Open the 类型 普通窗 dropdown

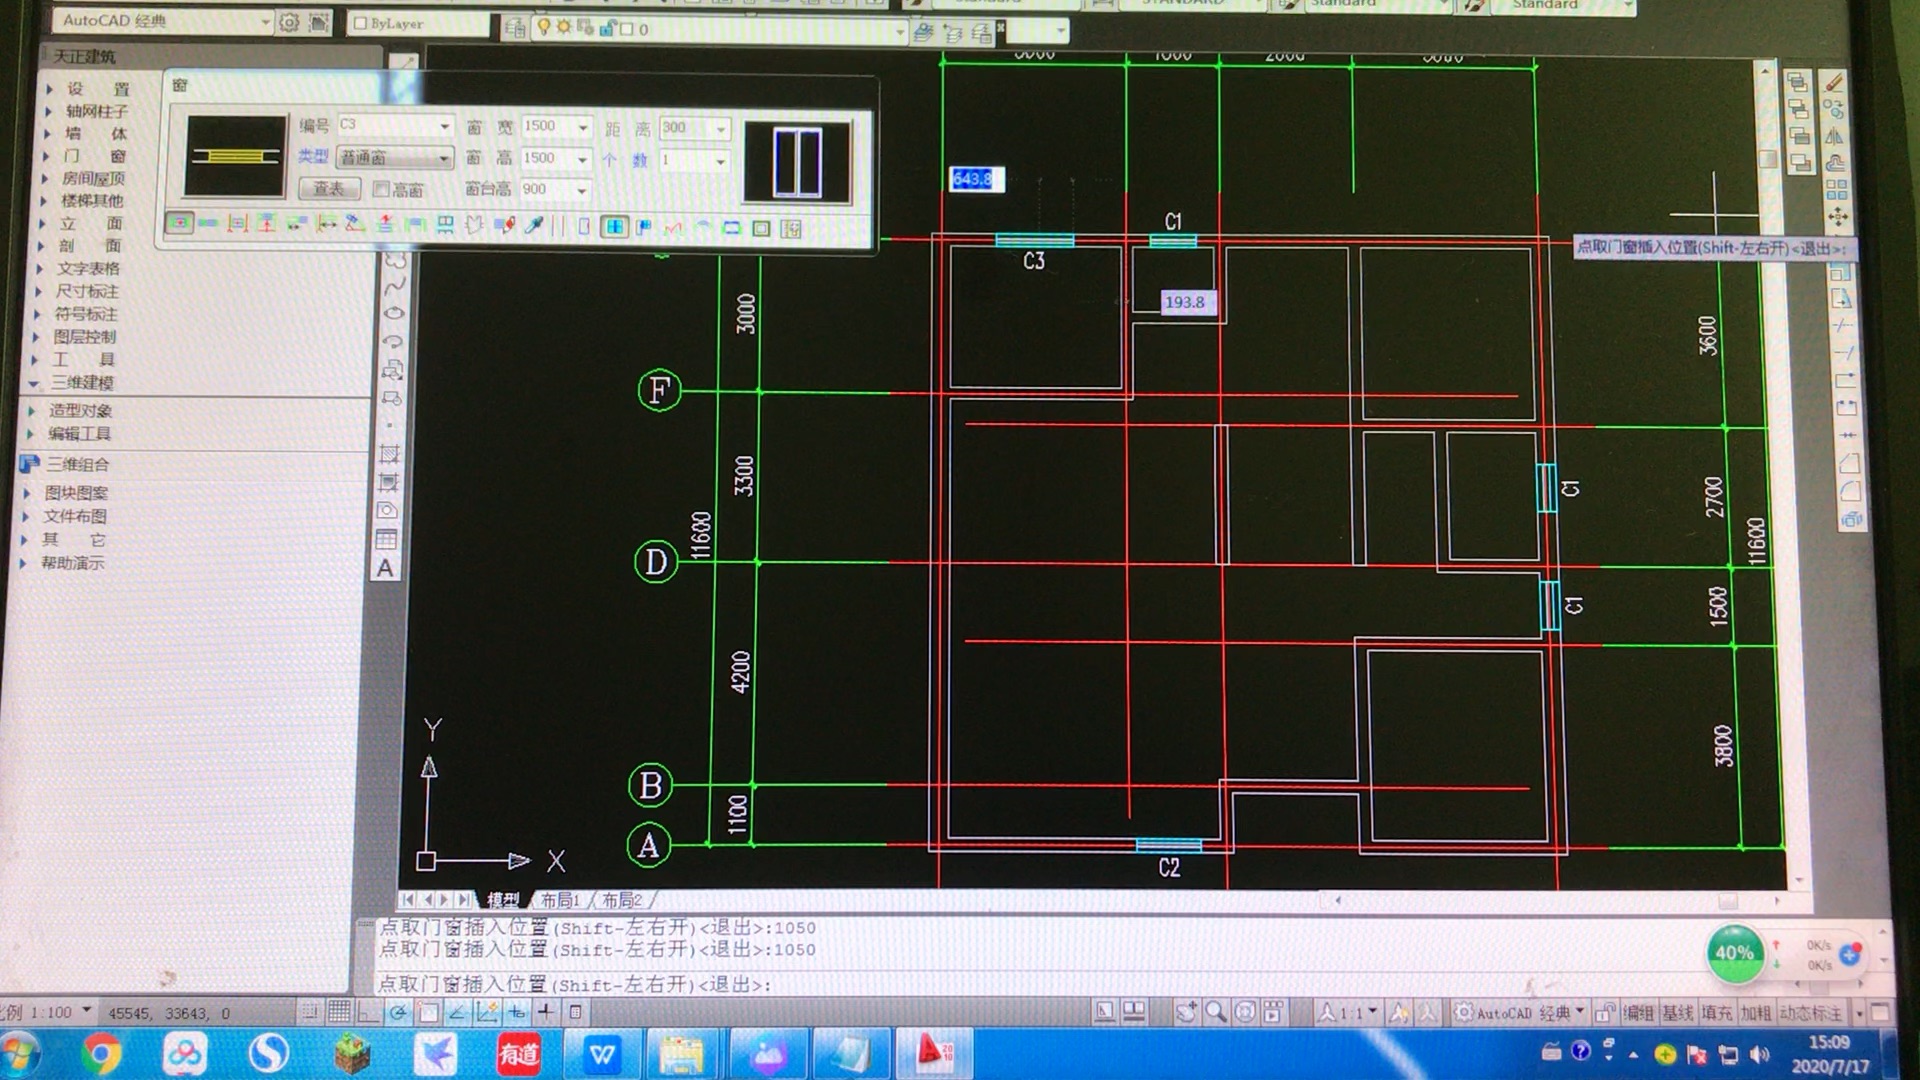443,158
